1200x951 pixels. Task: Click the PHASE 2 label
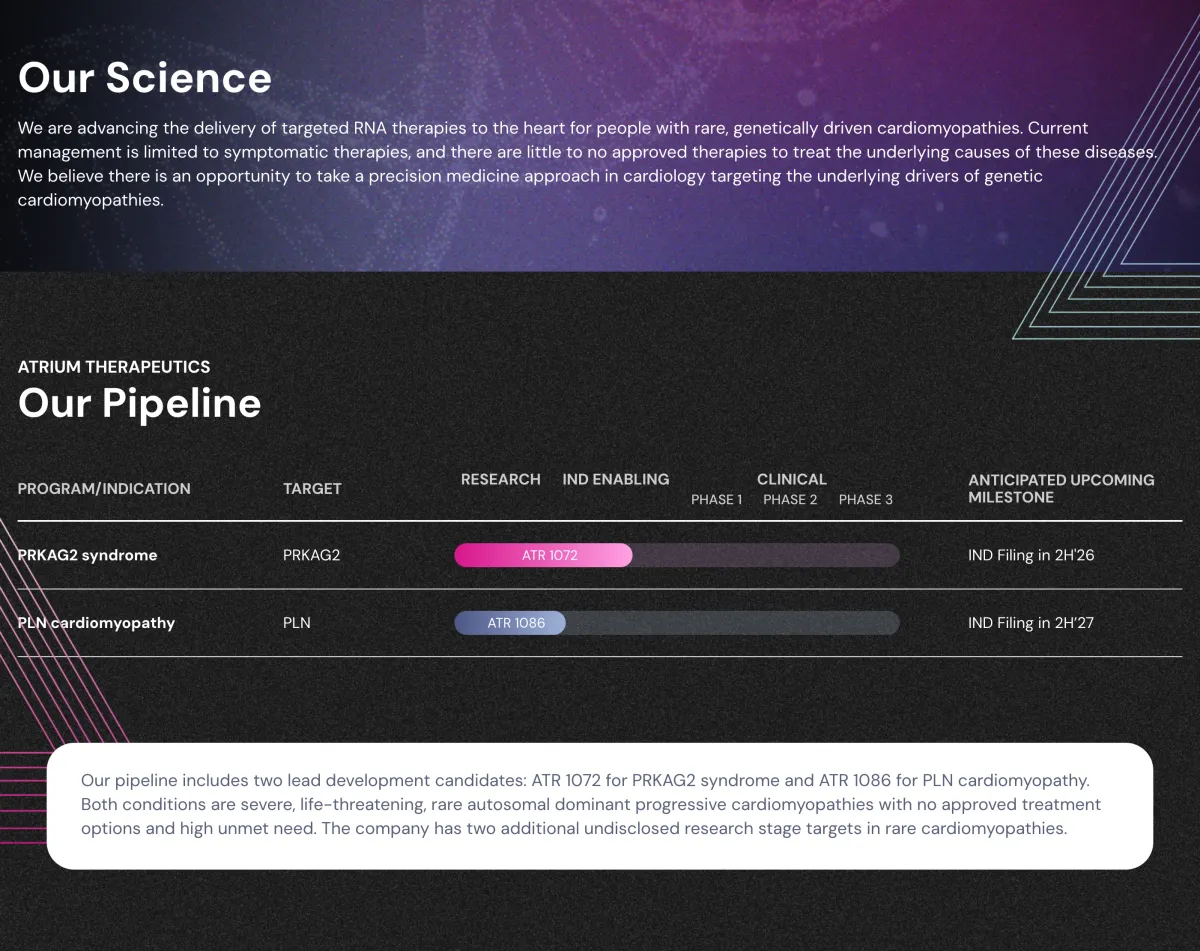[790, 500]
